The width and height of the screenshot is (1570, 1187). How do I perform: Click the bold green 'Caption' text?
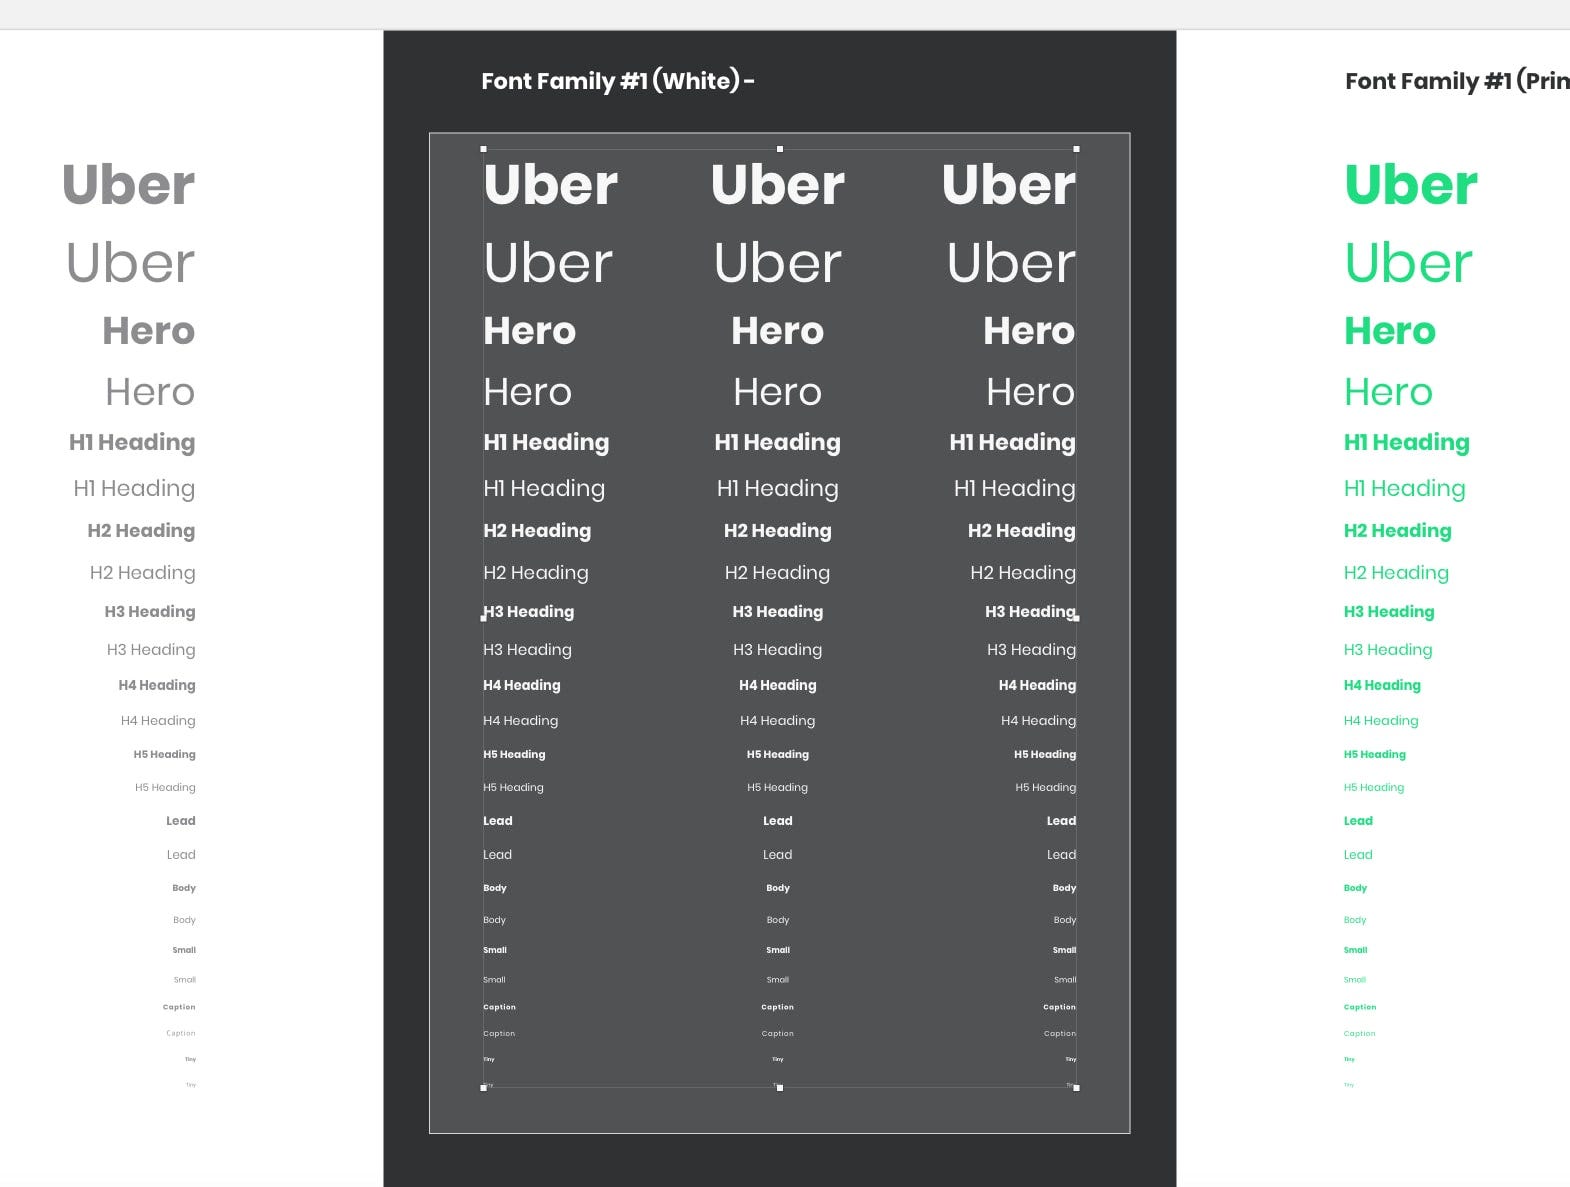click(x=1360, y=1007)
